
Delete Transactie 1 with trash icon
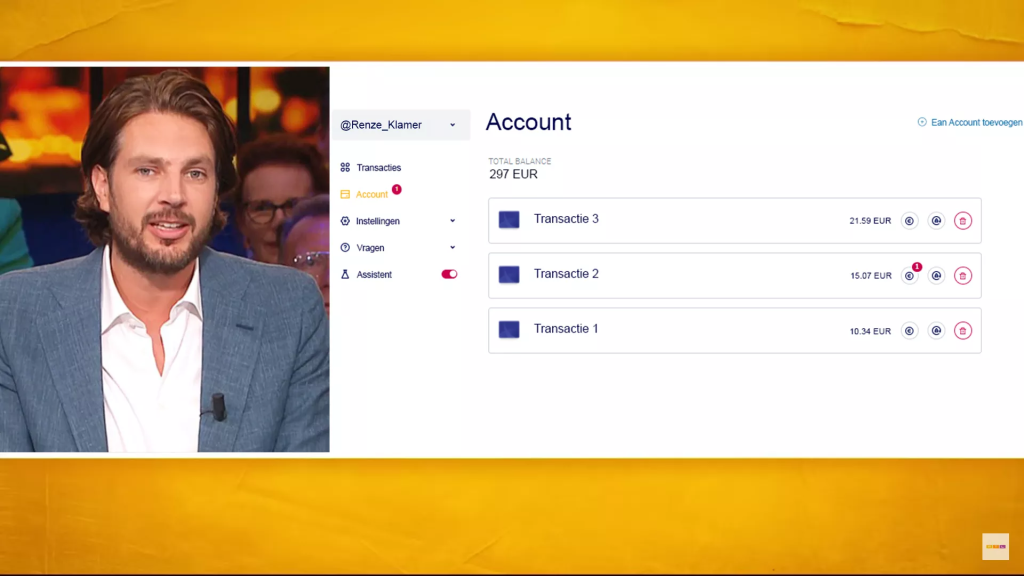point(963,331)
